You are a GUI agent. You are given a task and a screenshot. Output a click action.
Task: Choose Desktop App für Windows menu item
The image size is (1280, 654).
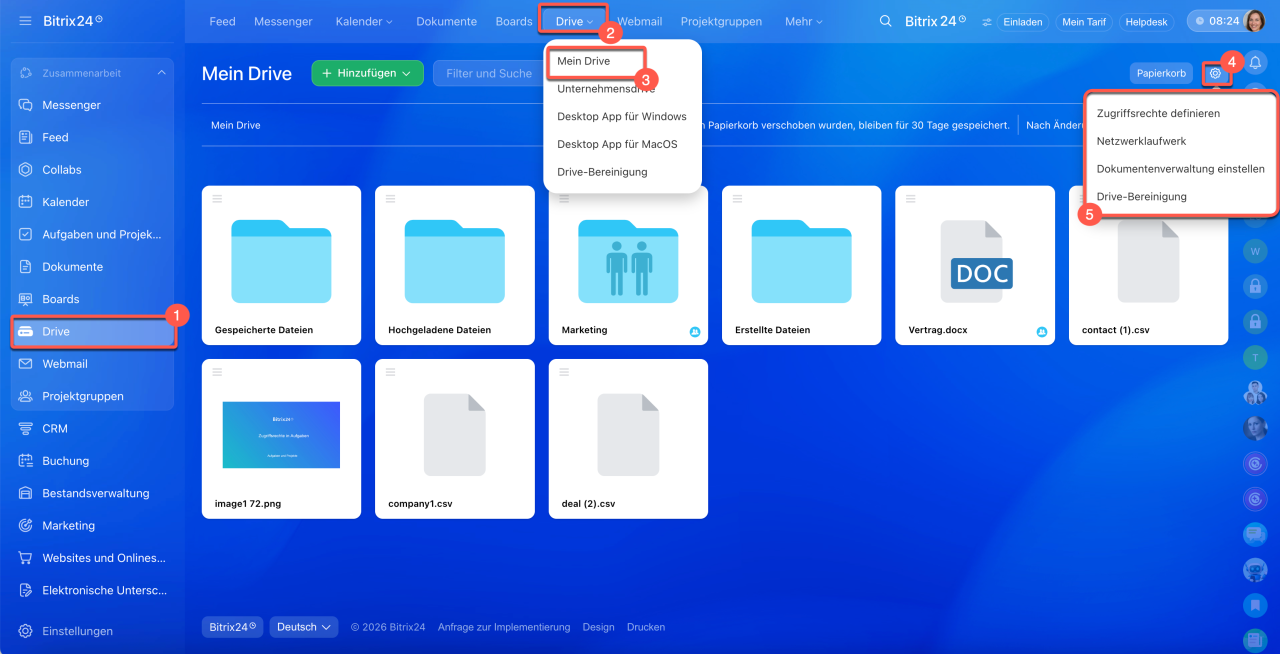tap(622, 116)
